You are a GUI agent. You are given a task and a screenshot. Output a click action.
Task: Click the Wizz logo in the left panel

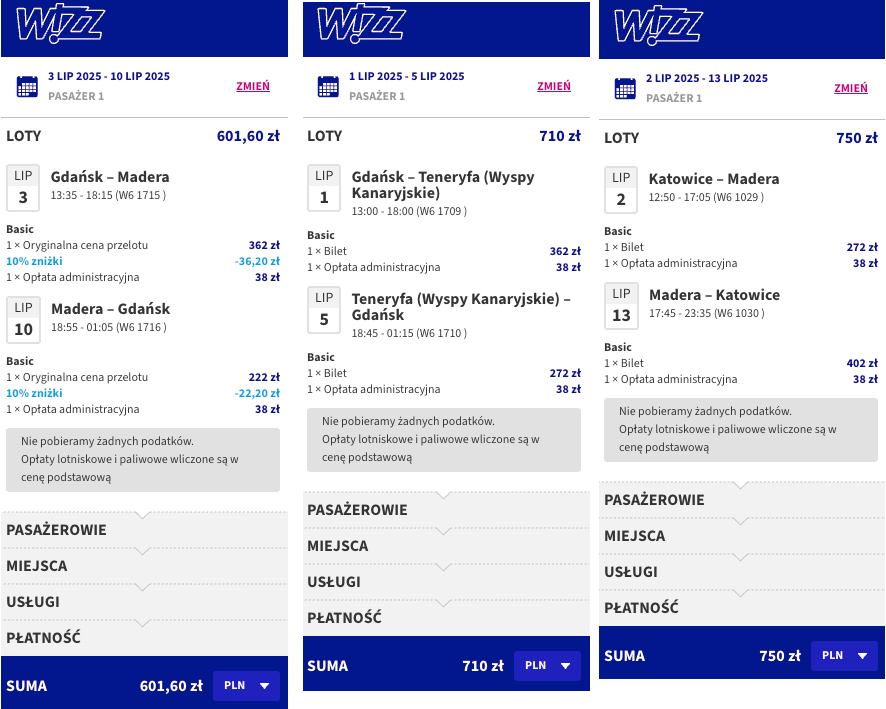tap(60, 25)
